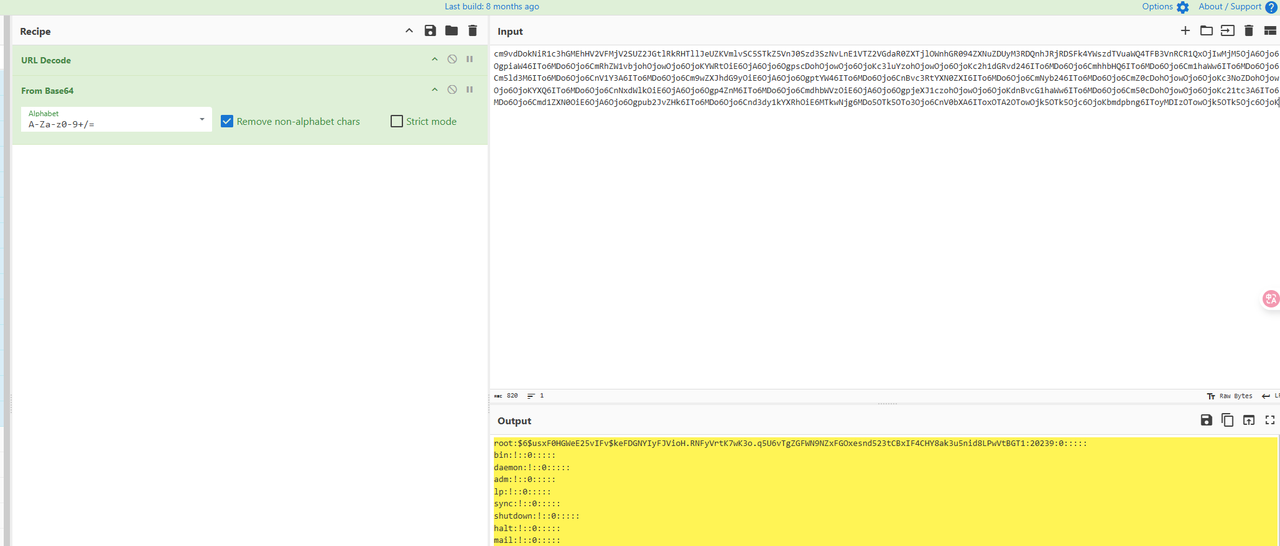Open a file as input
1280x546 pixels.
coord(1227,31)
